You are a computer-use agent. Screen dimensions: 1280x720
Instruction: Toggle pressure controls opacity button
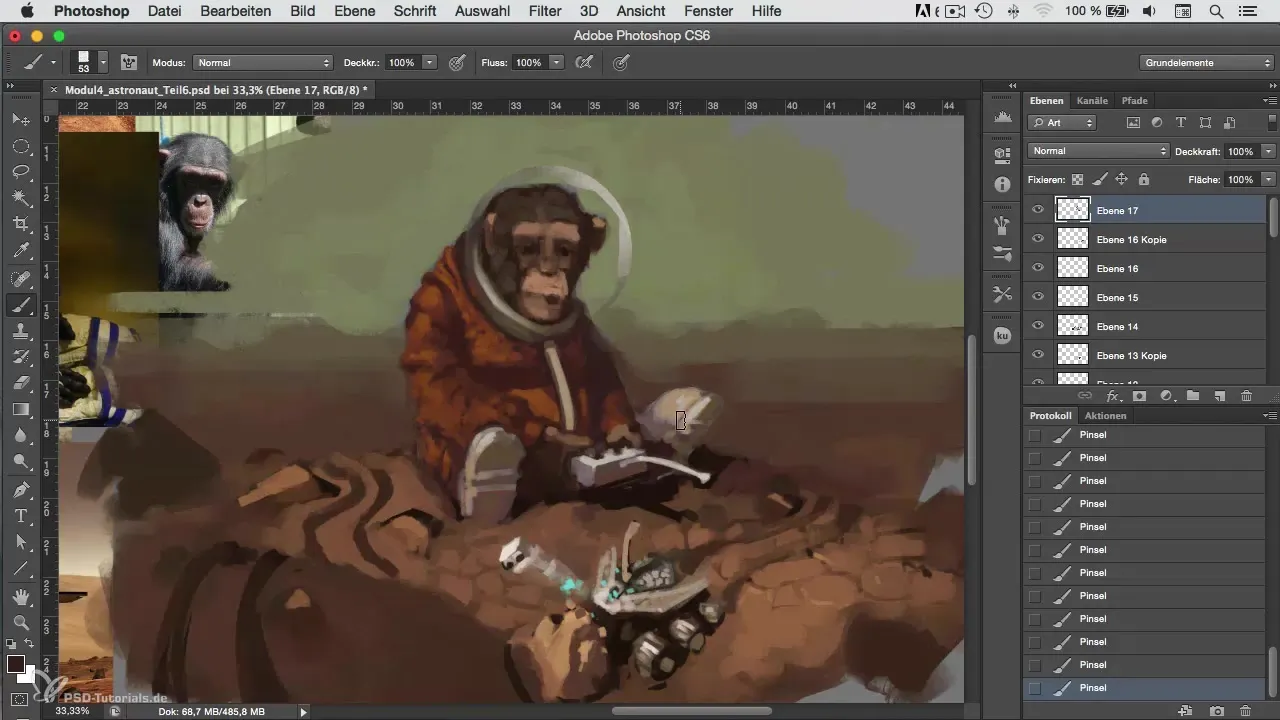point(457,62)
